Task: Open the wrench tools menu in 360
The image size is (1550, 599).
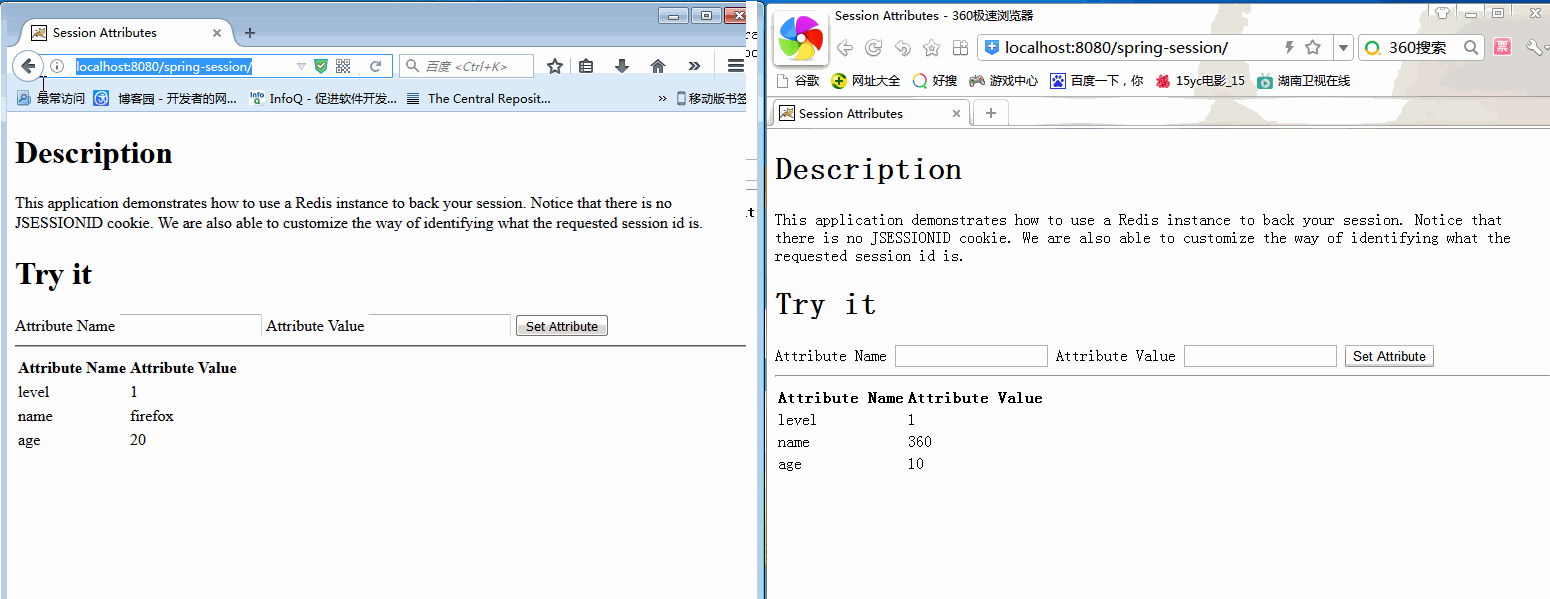Action: [1535, 47]
